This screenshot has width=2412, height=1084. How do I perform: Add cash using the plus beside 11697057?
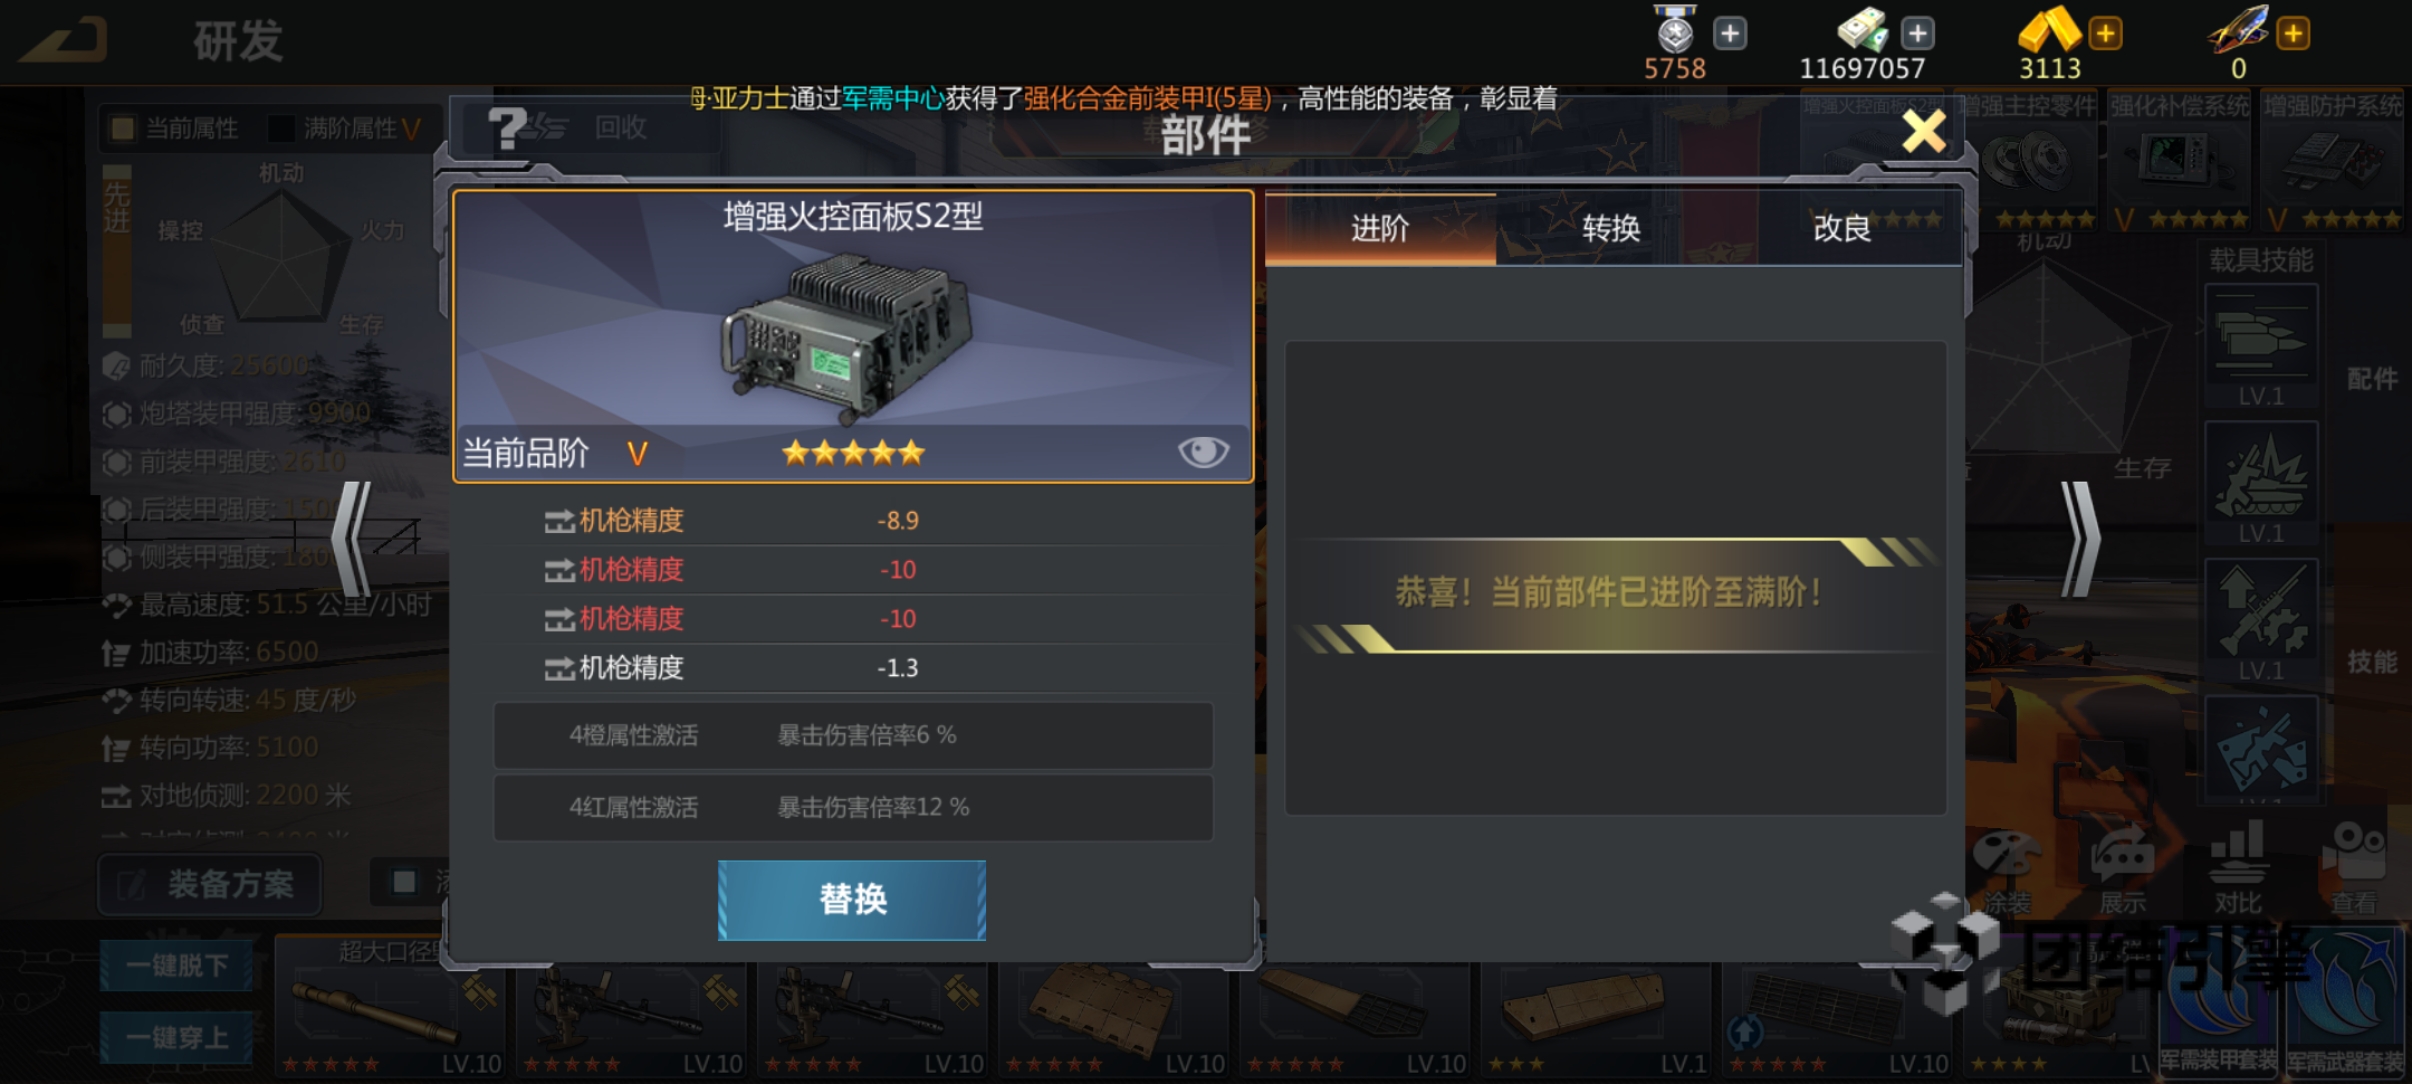(x=1917, y=33)
